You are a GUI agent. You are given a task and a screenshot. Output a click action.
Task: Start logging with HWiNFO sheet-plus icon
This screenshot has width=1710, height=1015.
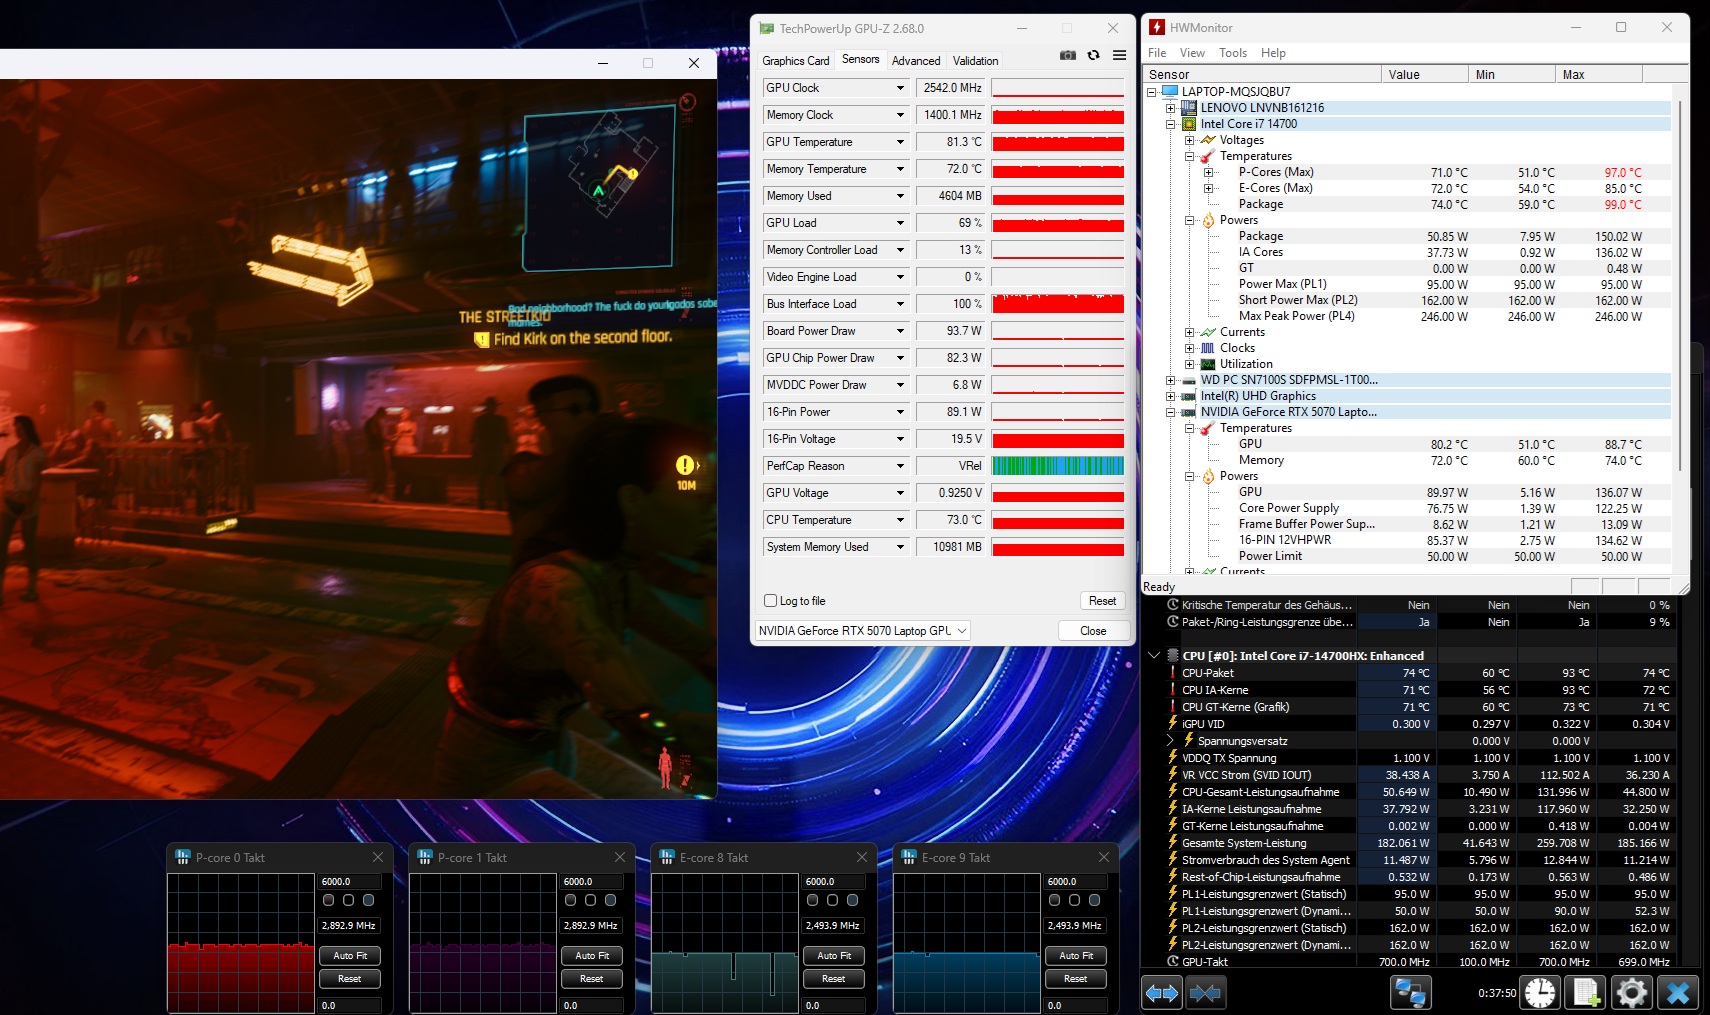1586,993
